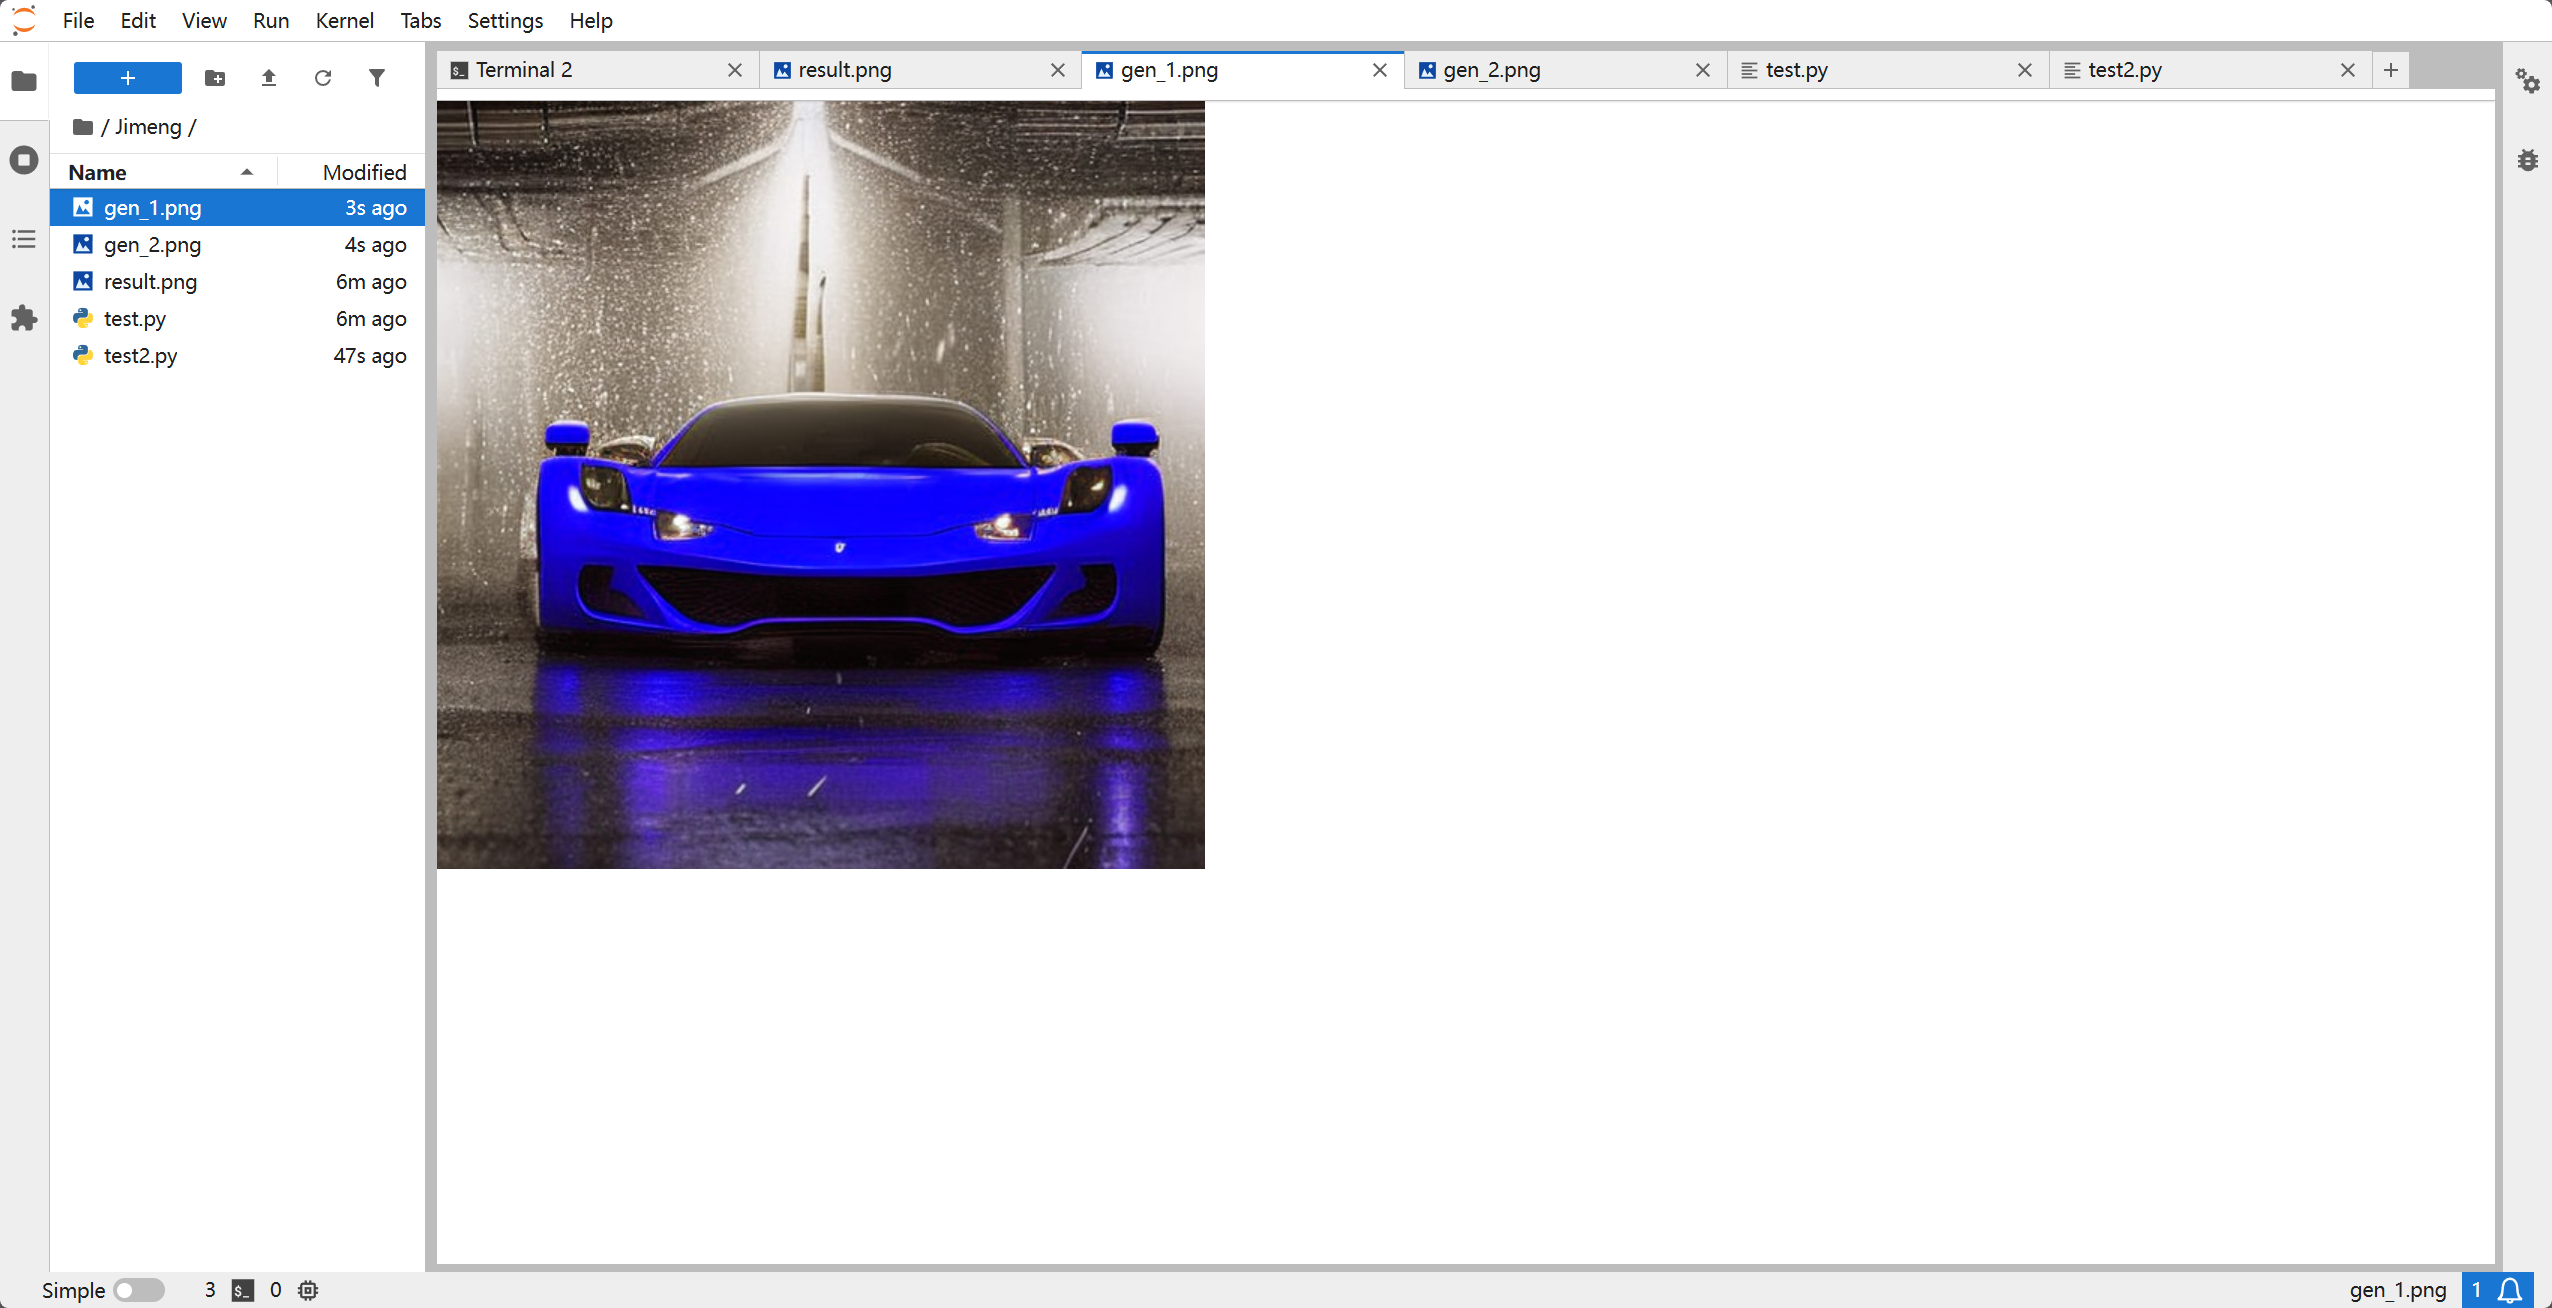Open the Extension Manager puzzle icon

24,319
